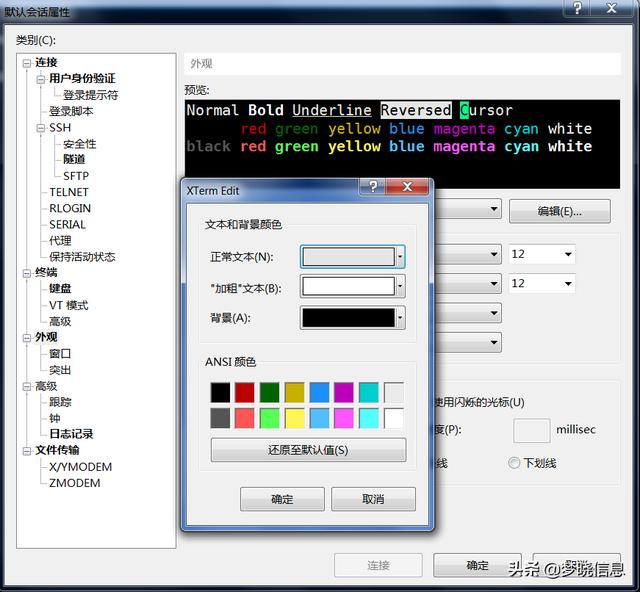Select 键盘 under 终端
The width and height of the screenshot is (640, 592).
[x=60, y=289]
